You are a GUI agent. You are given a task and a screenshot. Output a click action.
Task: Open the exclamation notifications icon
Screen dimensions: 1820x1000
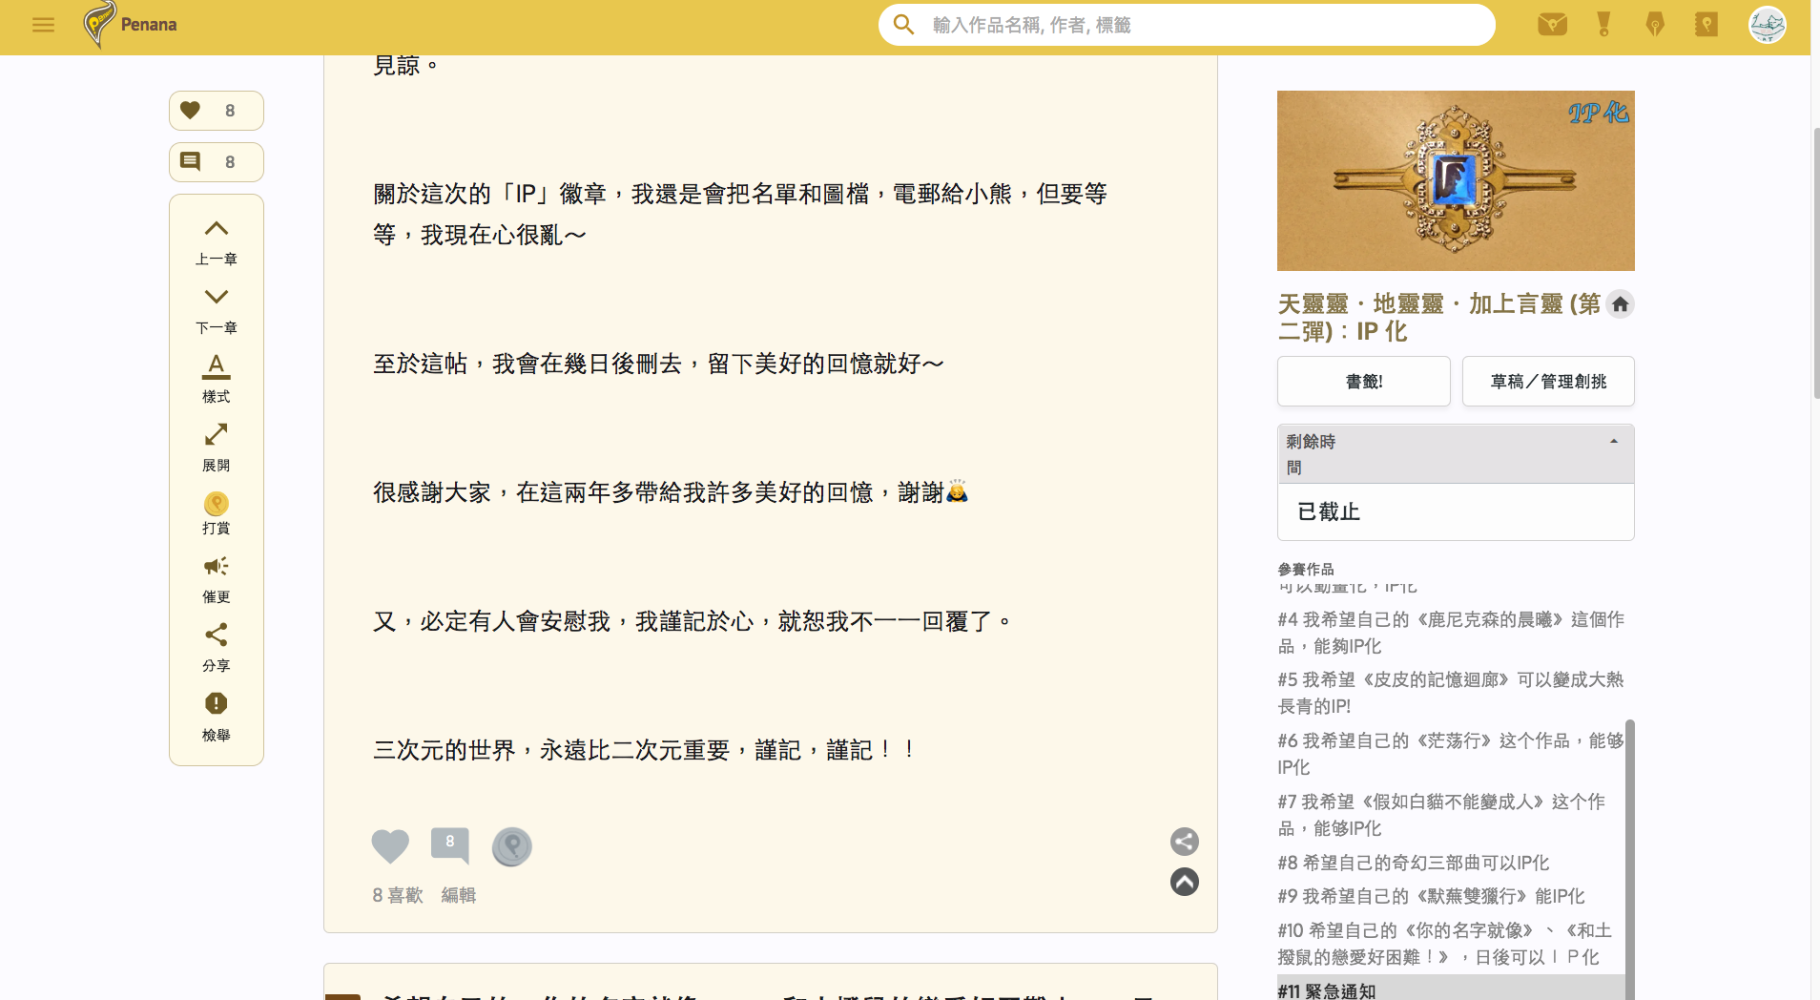coord(1604,25)
